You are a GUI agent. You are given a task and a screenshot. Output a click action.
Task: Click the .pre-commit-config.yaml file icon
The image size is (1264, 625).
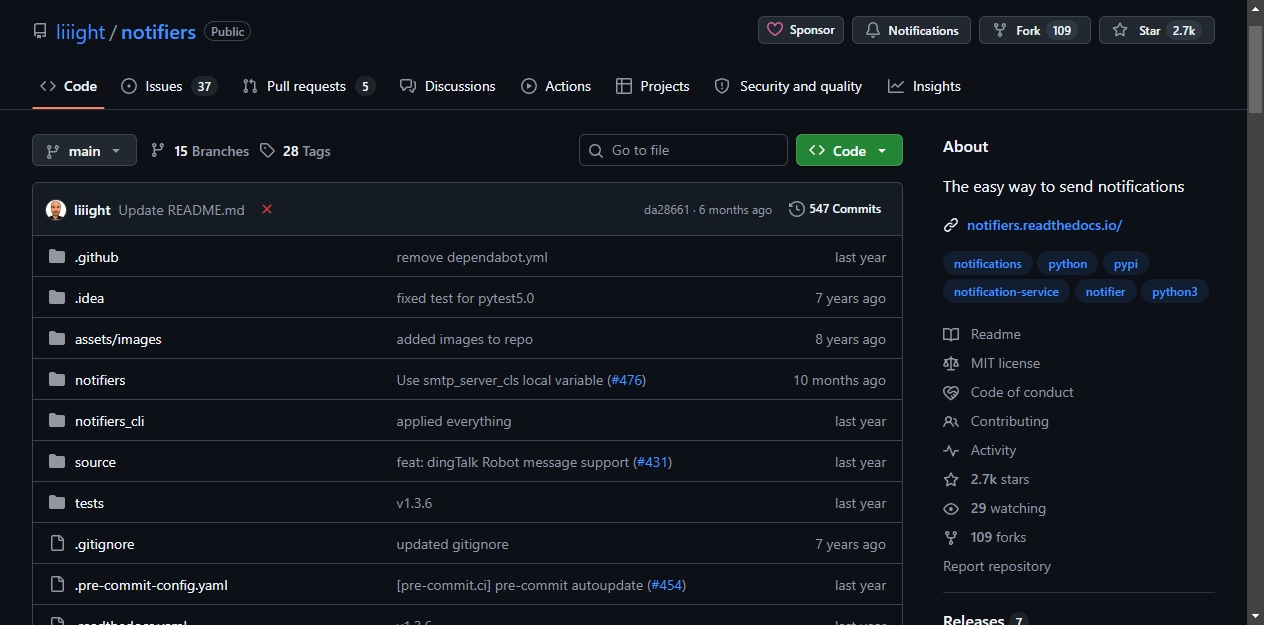(x=57, y=585)
